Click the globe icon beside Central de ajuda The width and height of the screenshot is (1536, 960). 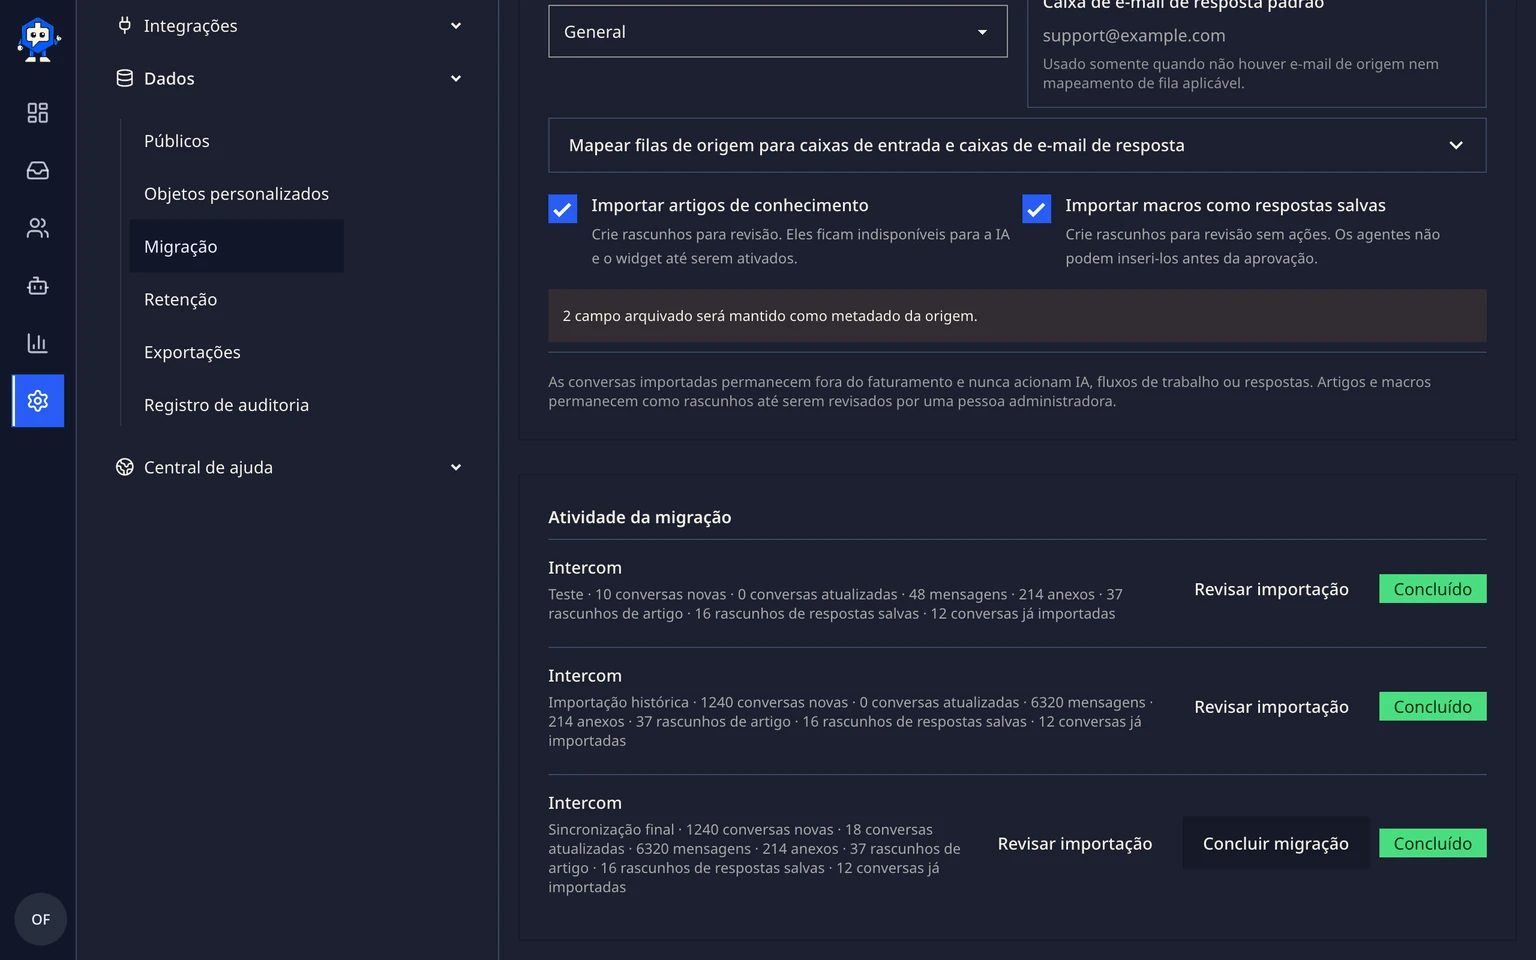click(125, 467)
